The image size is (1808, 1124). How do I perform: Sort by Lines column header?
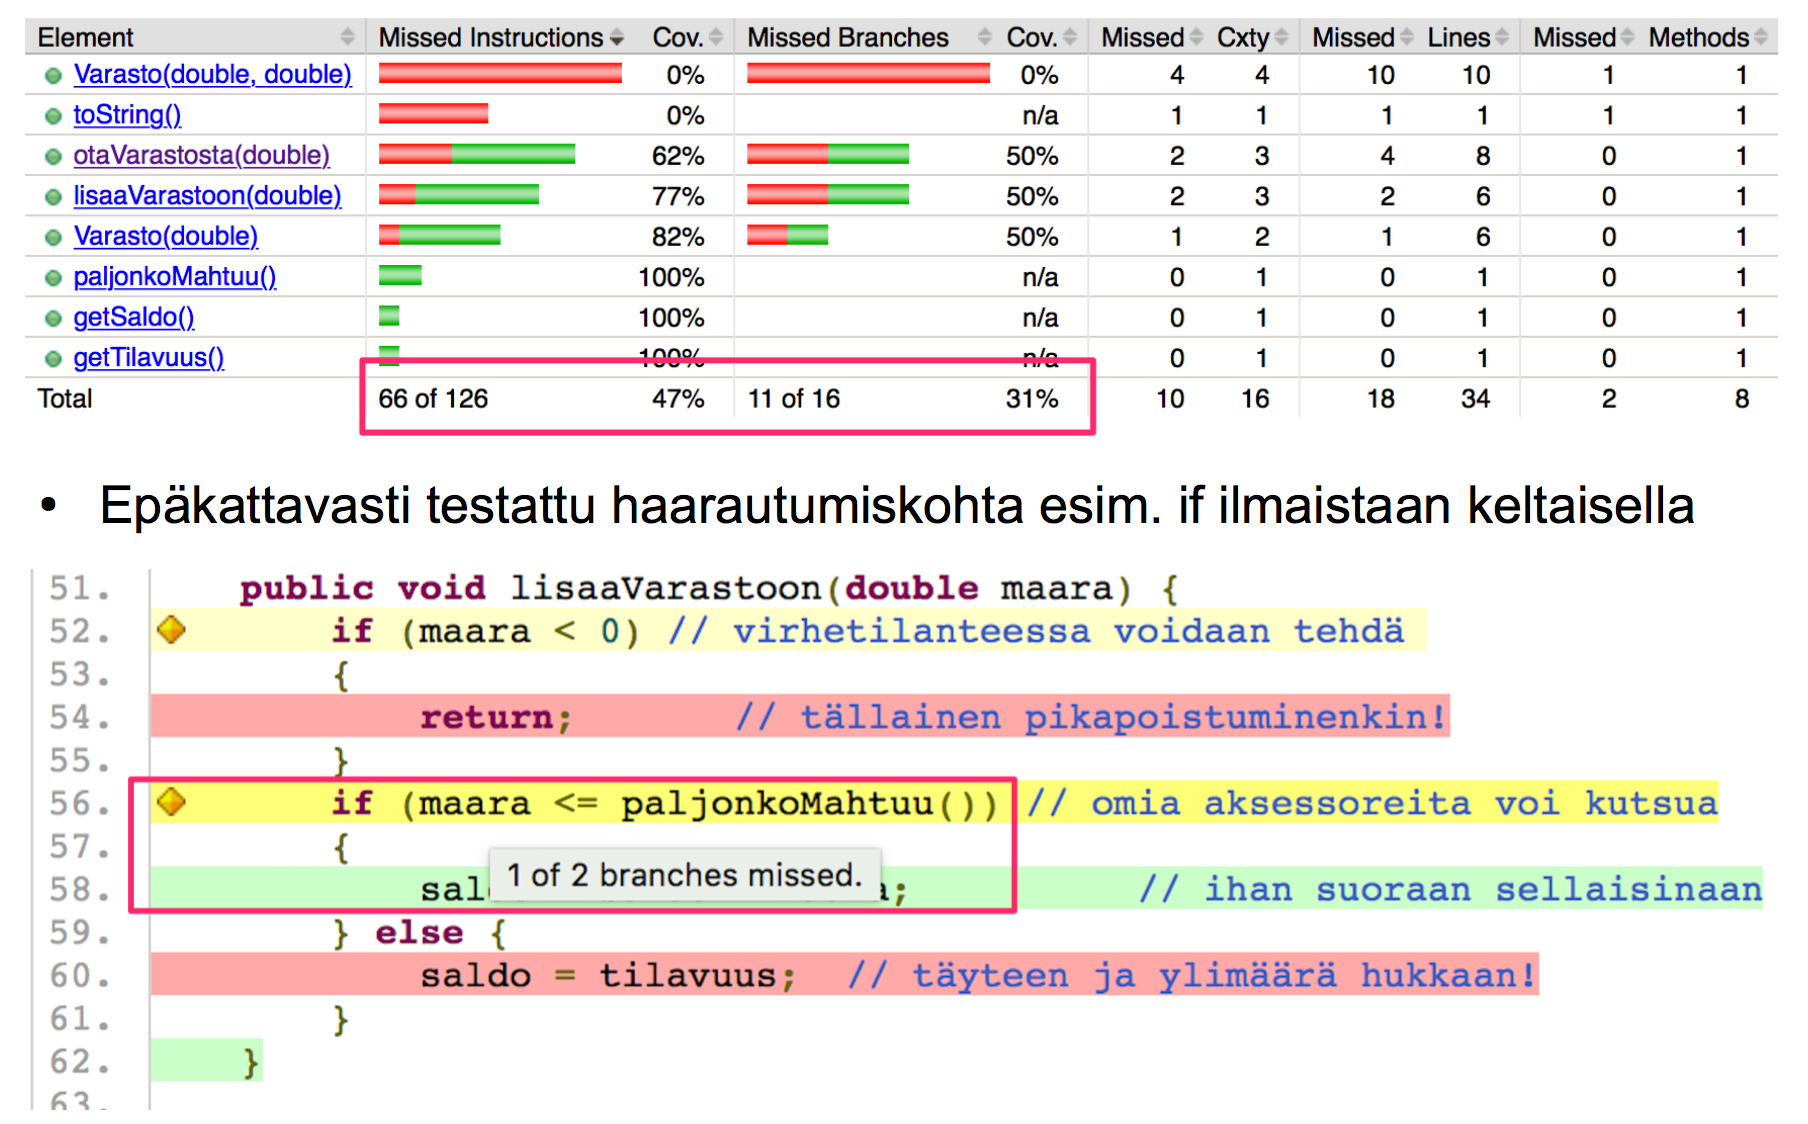pos(1459,38)
